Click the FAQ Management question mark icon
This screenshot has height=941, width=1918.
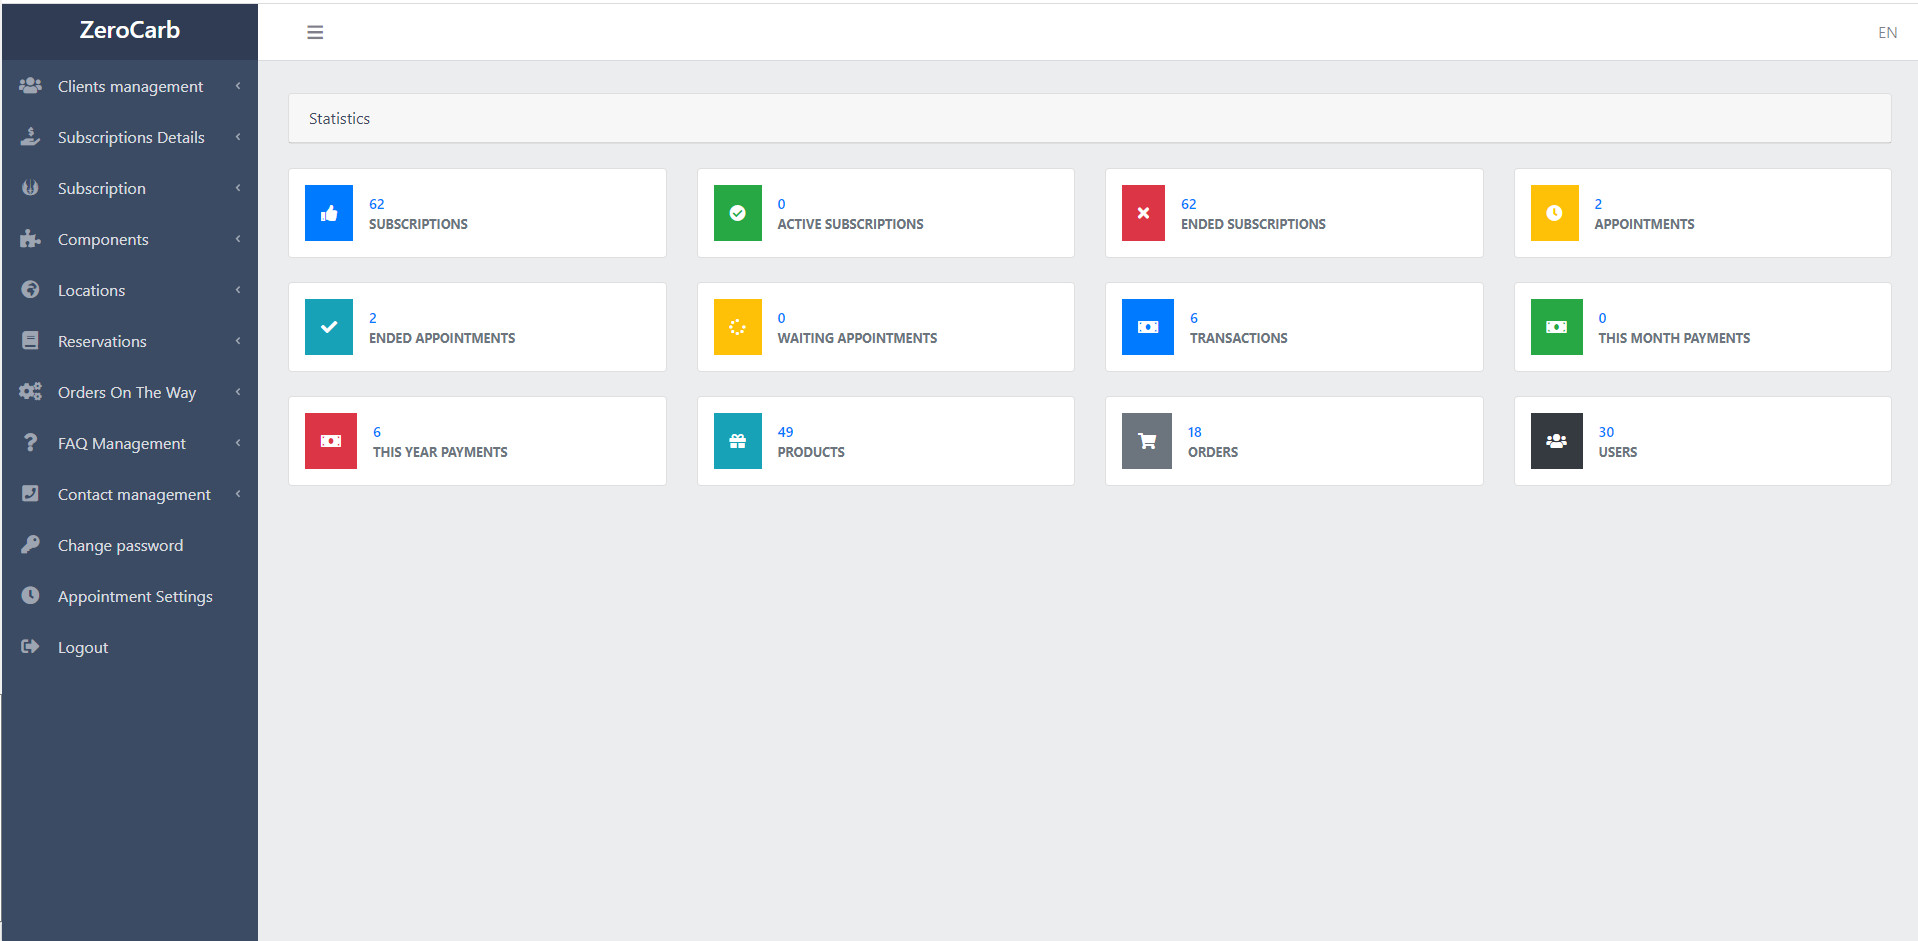click(30, 442)
